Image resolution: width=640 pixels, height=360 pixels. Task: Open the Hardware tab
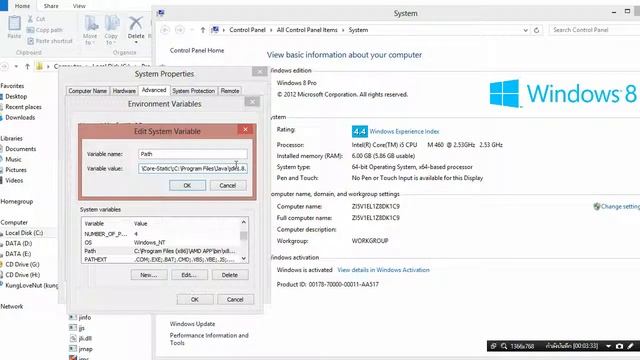124,91
